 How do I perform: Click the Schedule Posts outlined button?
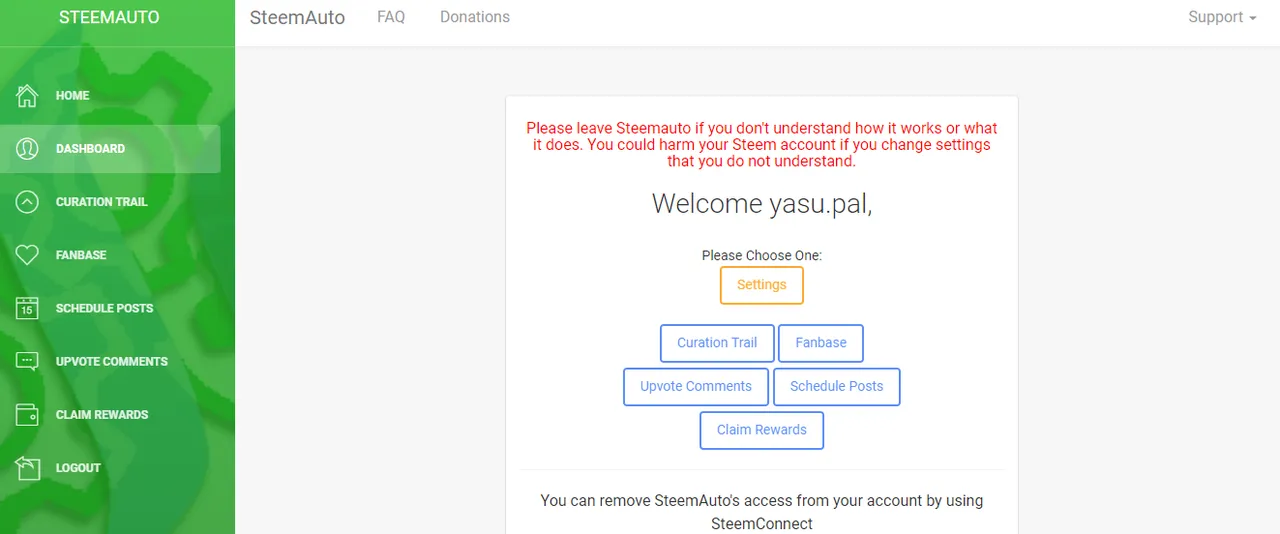(x=837, y=387)
